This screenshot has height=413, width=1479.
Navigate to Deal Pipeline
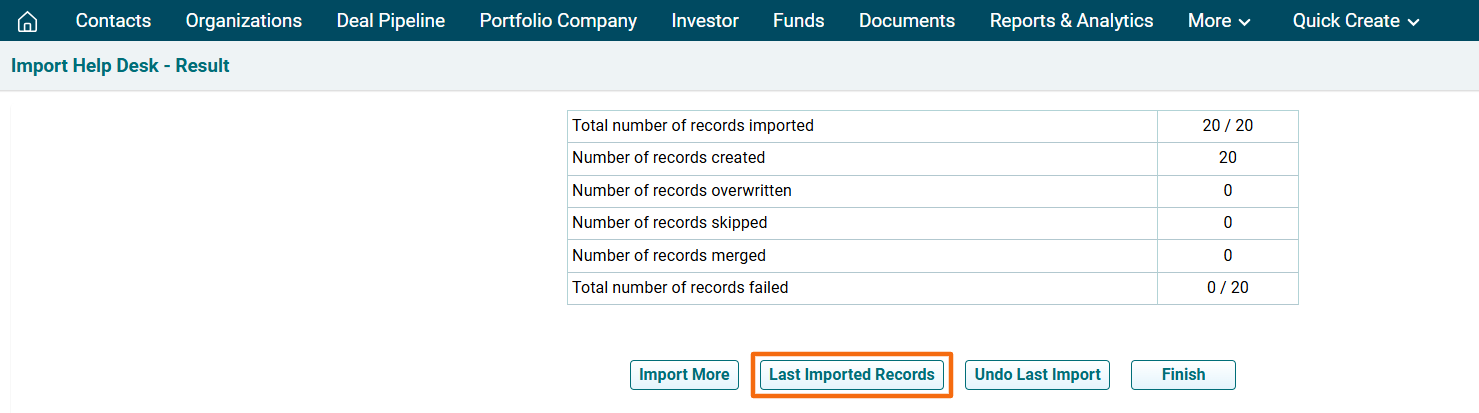pyautogui.click(x=390, y=21)
